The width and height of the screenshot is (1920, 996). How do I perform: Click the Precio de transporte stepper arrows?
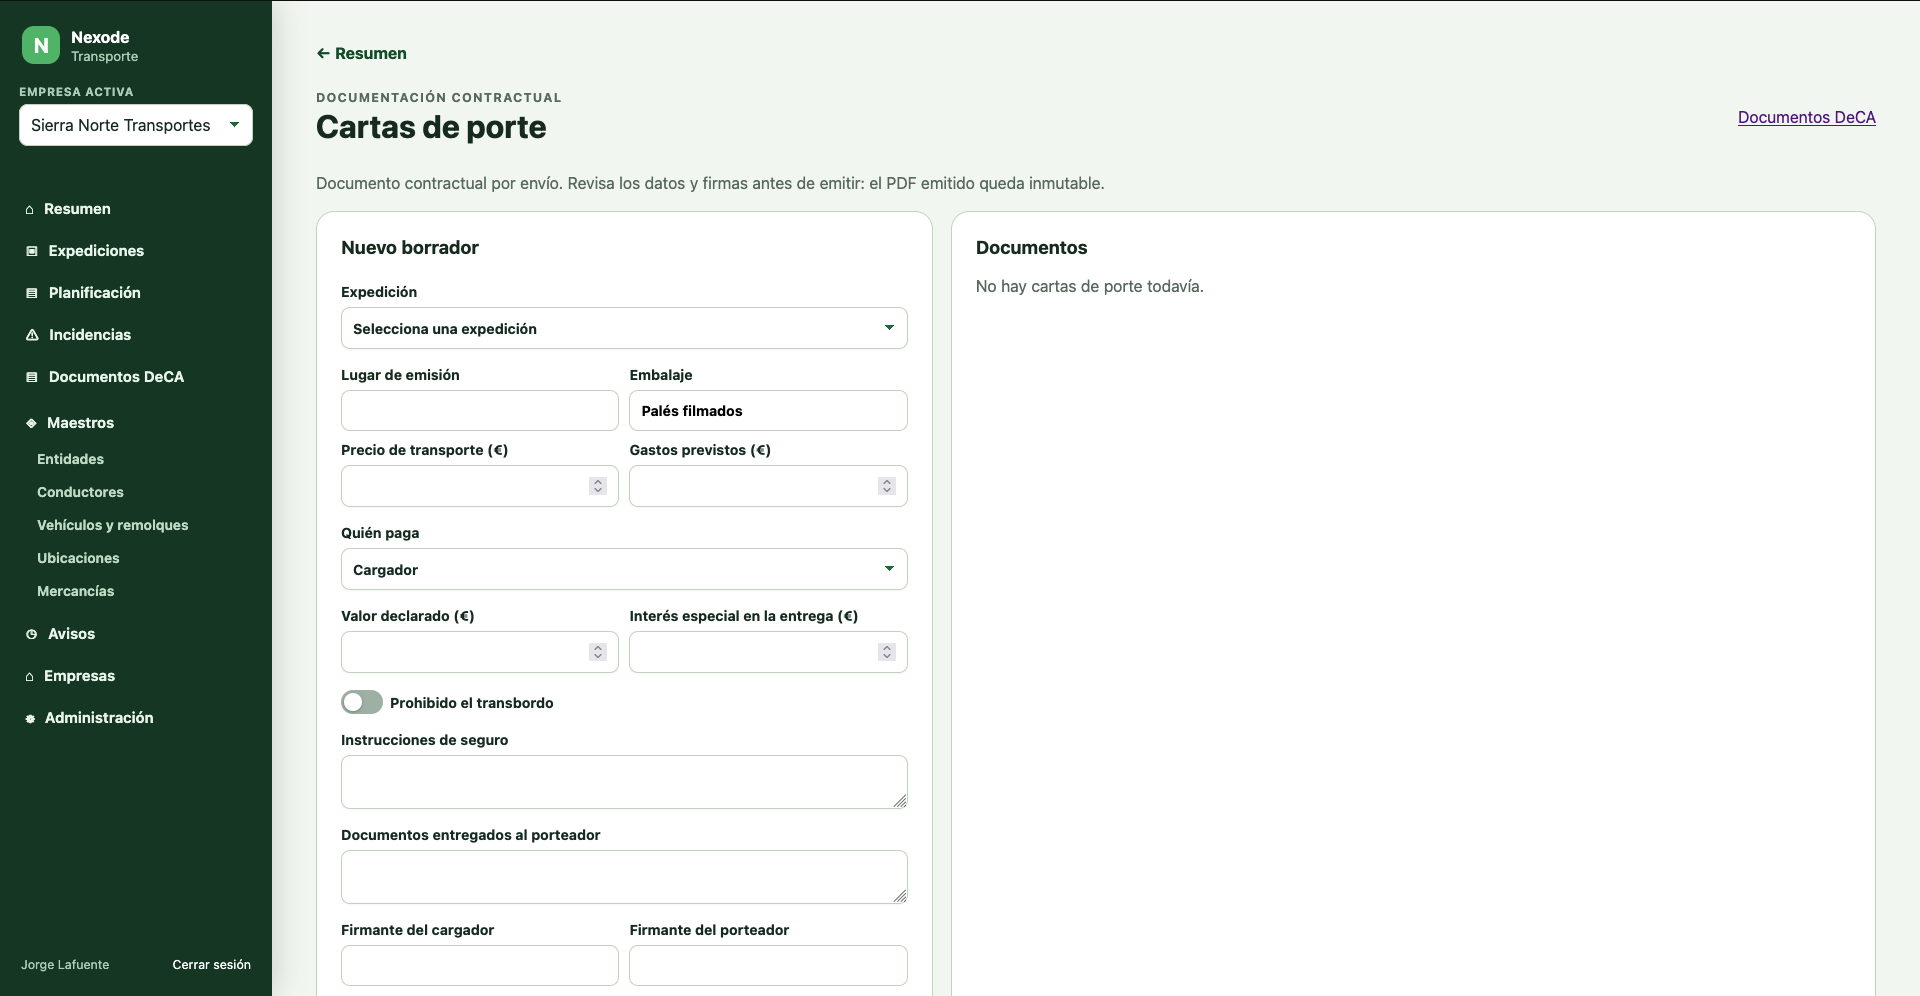coord(598,486)
